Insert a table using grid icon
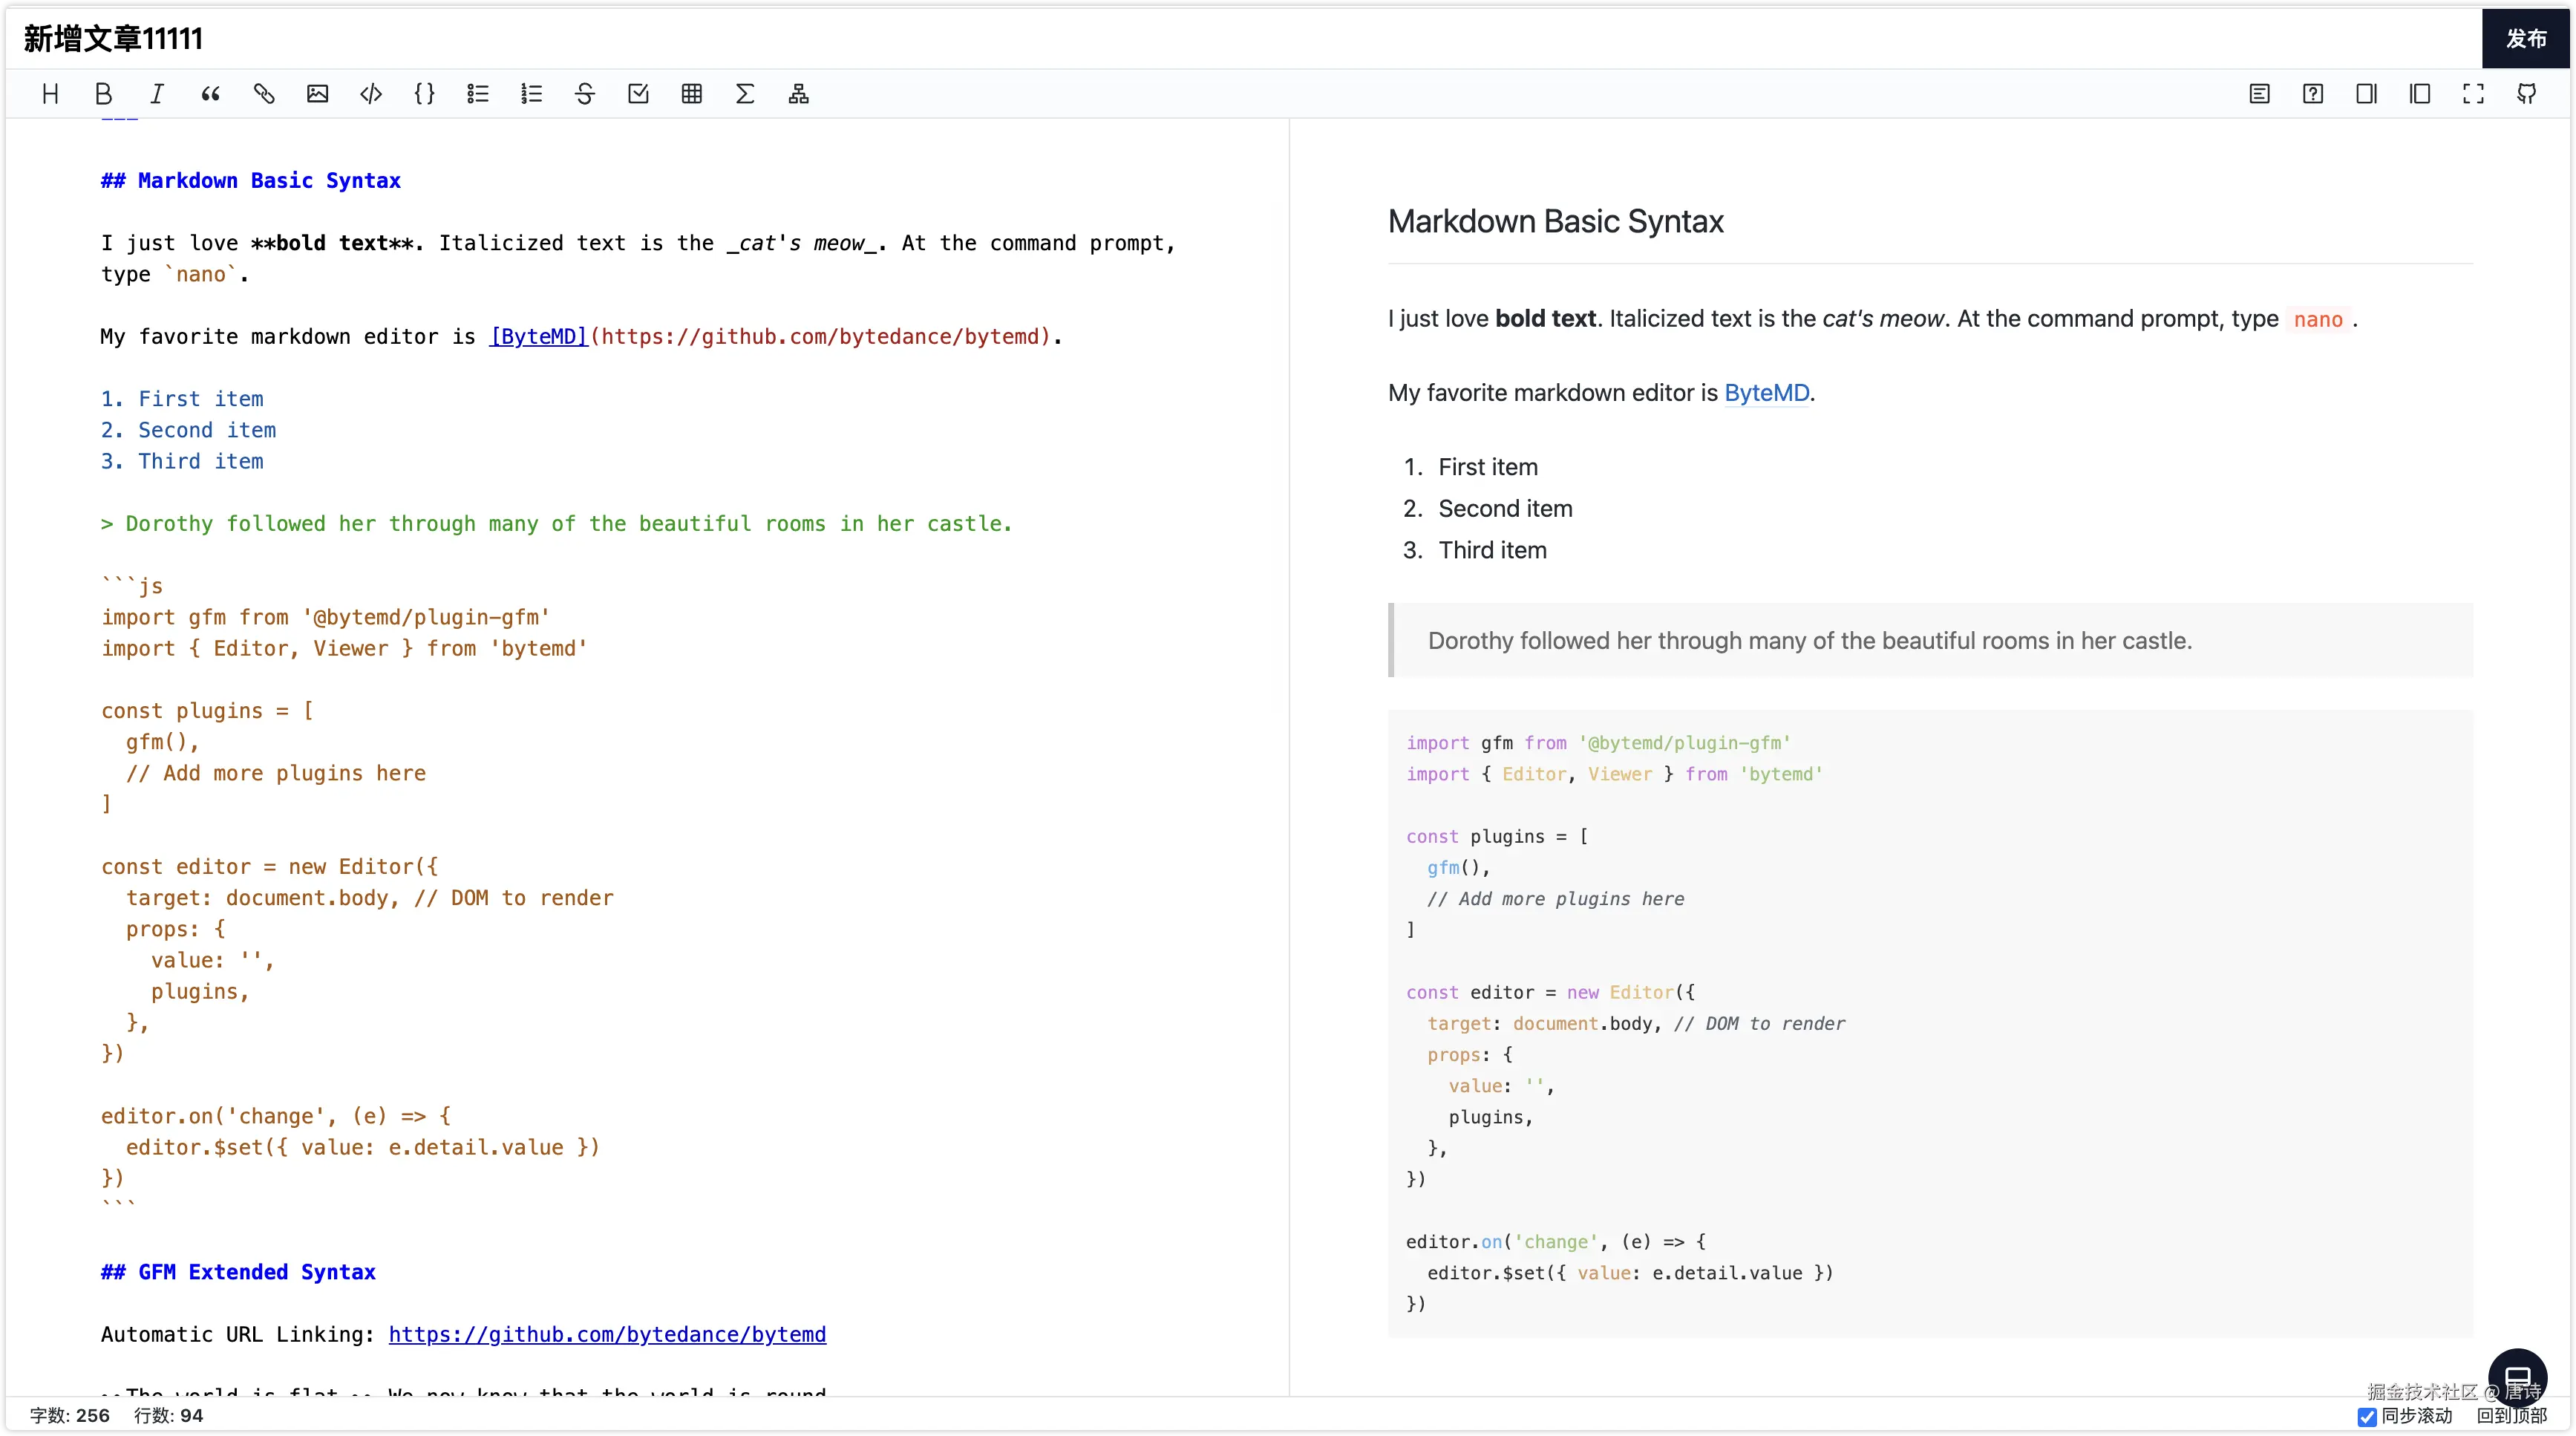The height and width of the screenshot is (1436, 2576). point(692,94)
